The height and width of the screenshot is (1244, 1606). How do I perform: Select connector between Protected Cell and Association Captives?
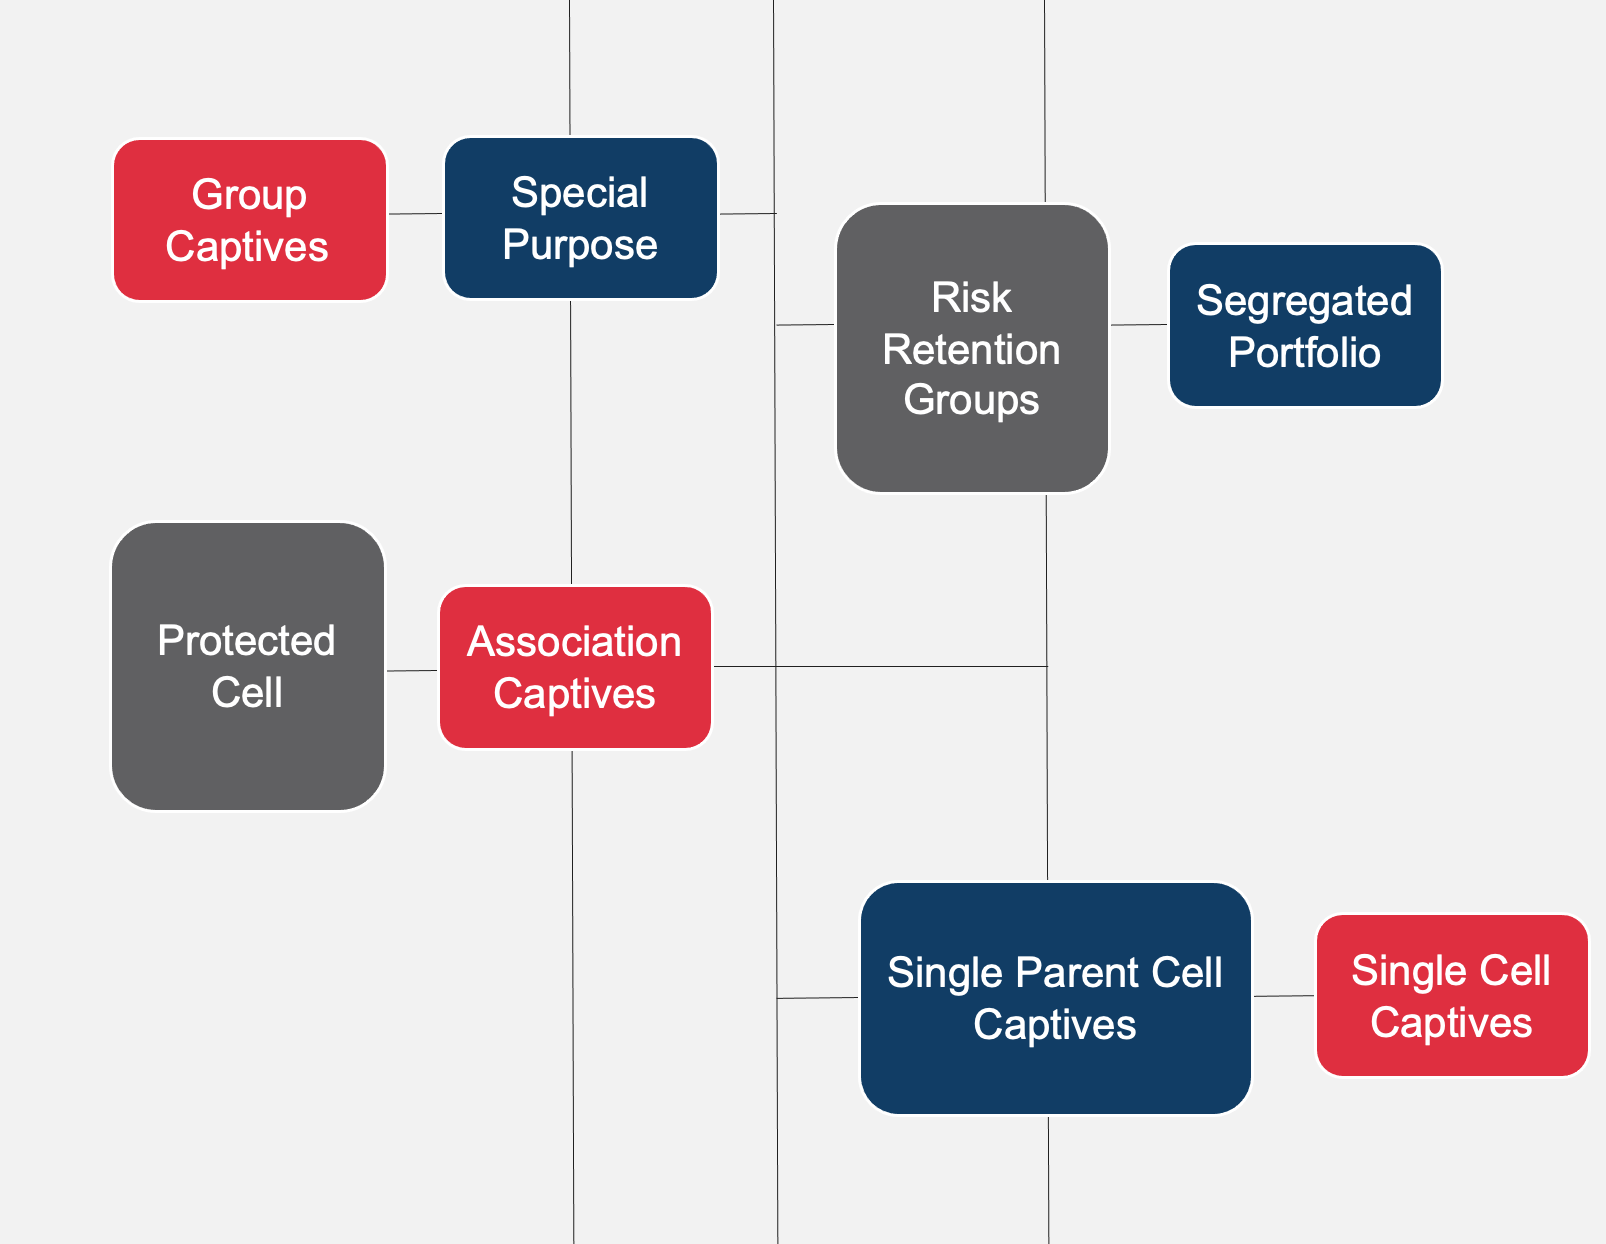tap(412, 671)
